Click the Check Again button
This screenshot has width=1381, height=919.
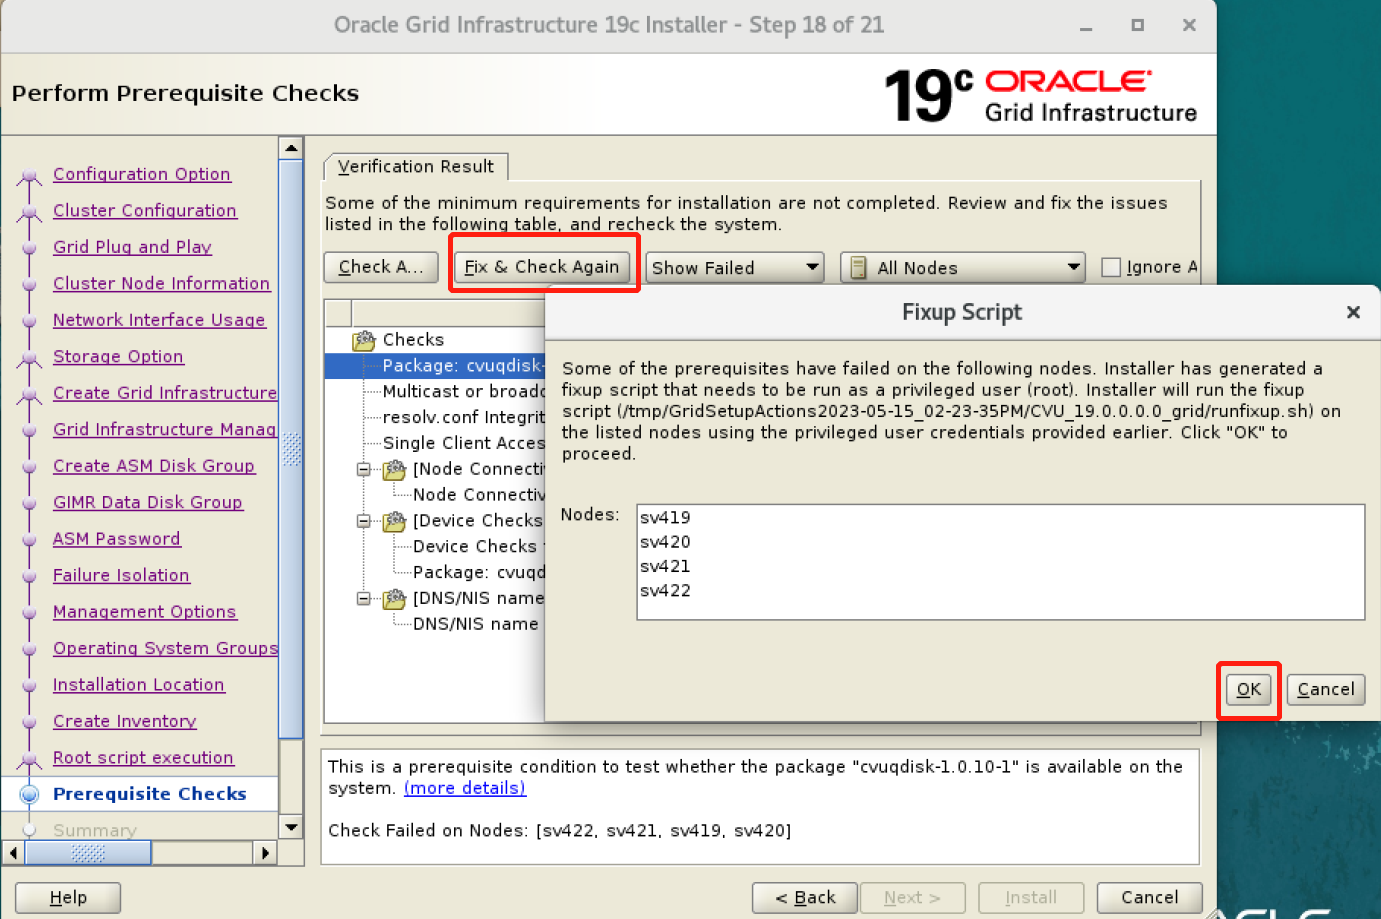click(381, 267)
